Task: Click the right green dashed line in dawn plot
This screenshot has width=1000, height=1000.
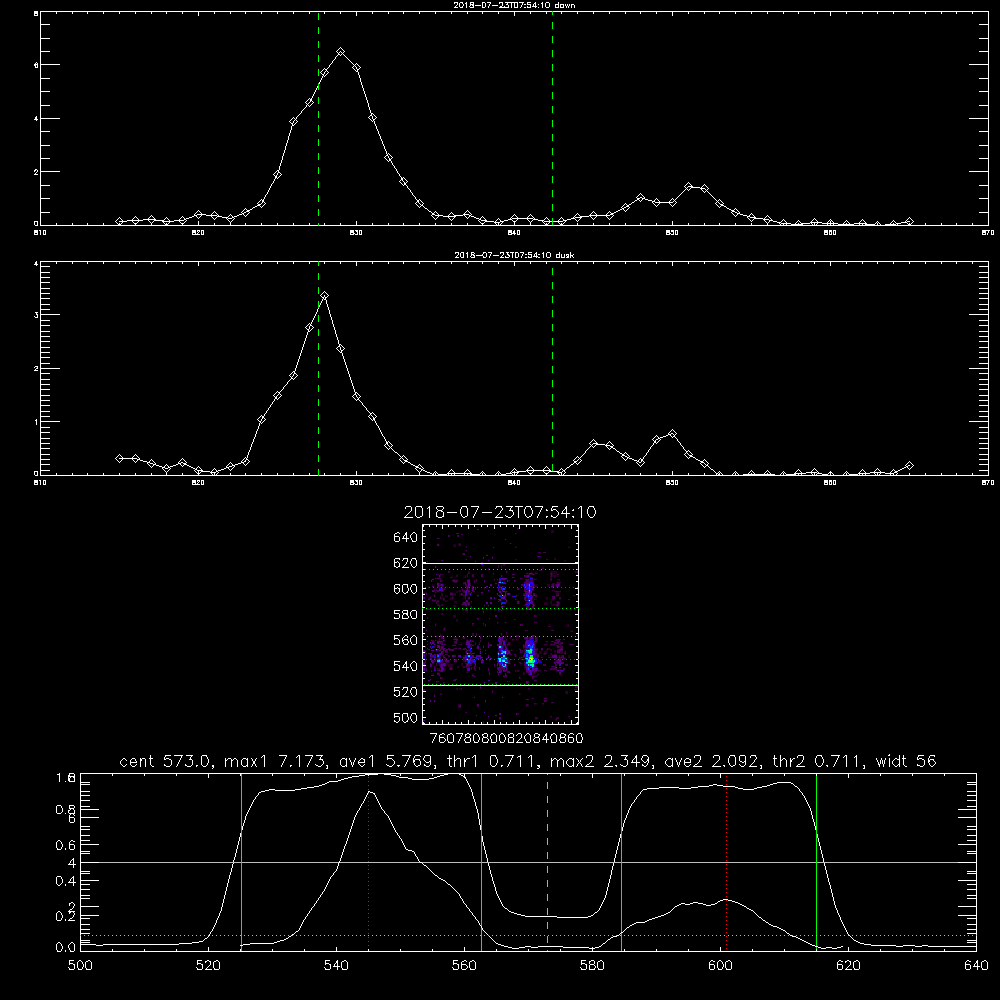Action: 552,119
